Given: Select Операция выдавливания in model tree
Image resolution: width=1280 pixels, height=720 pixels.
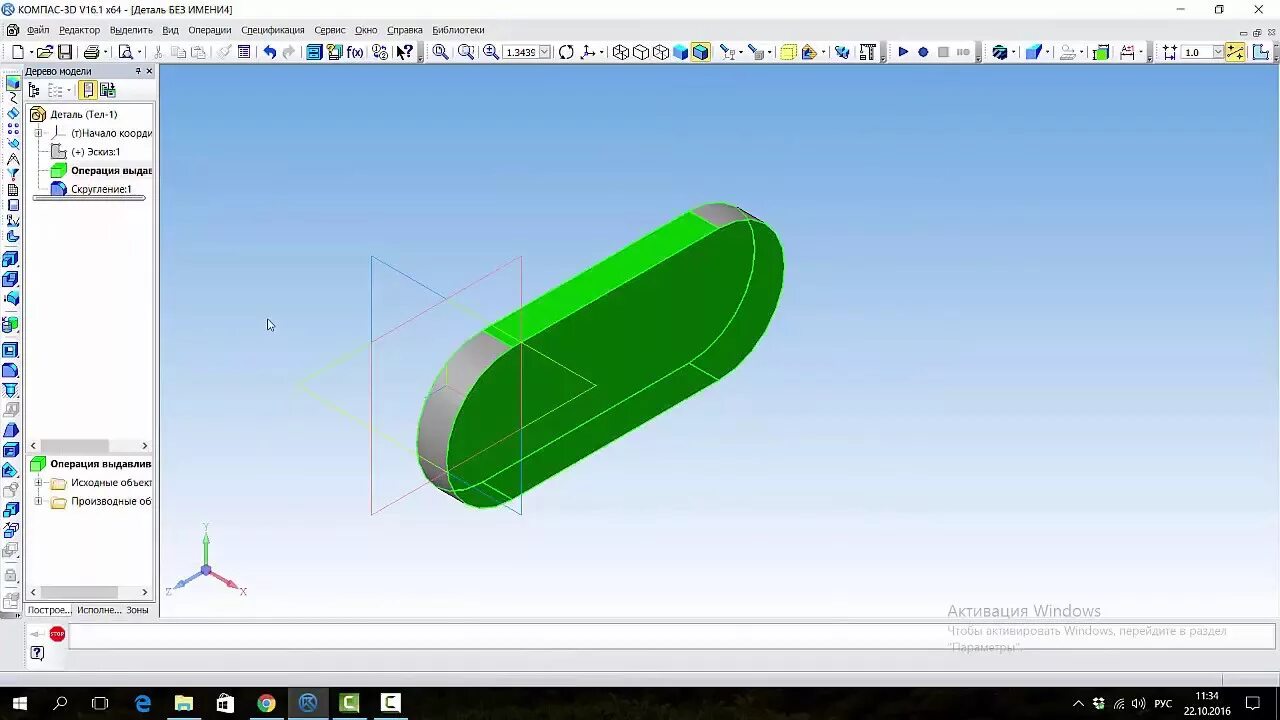Looking at the screenshot, I should (111, 171).
